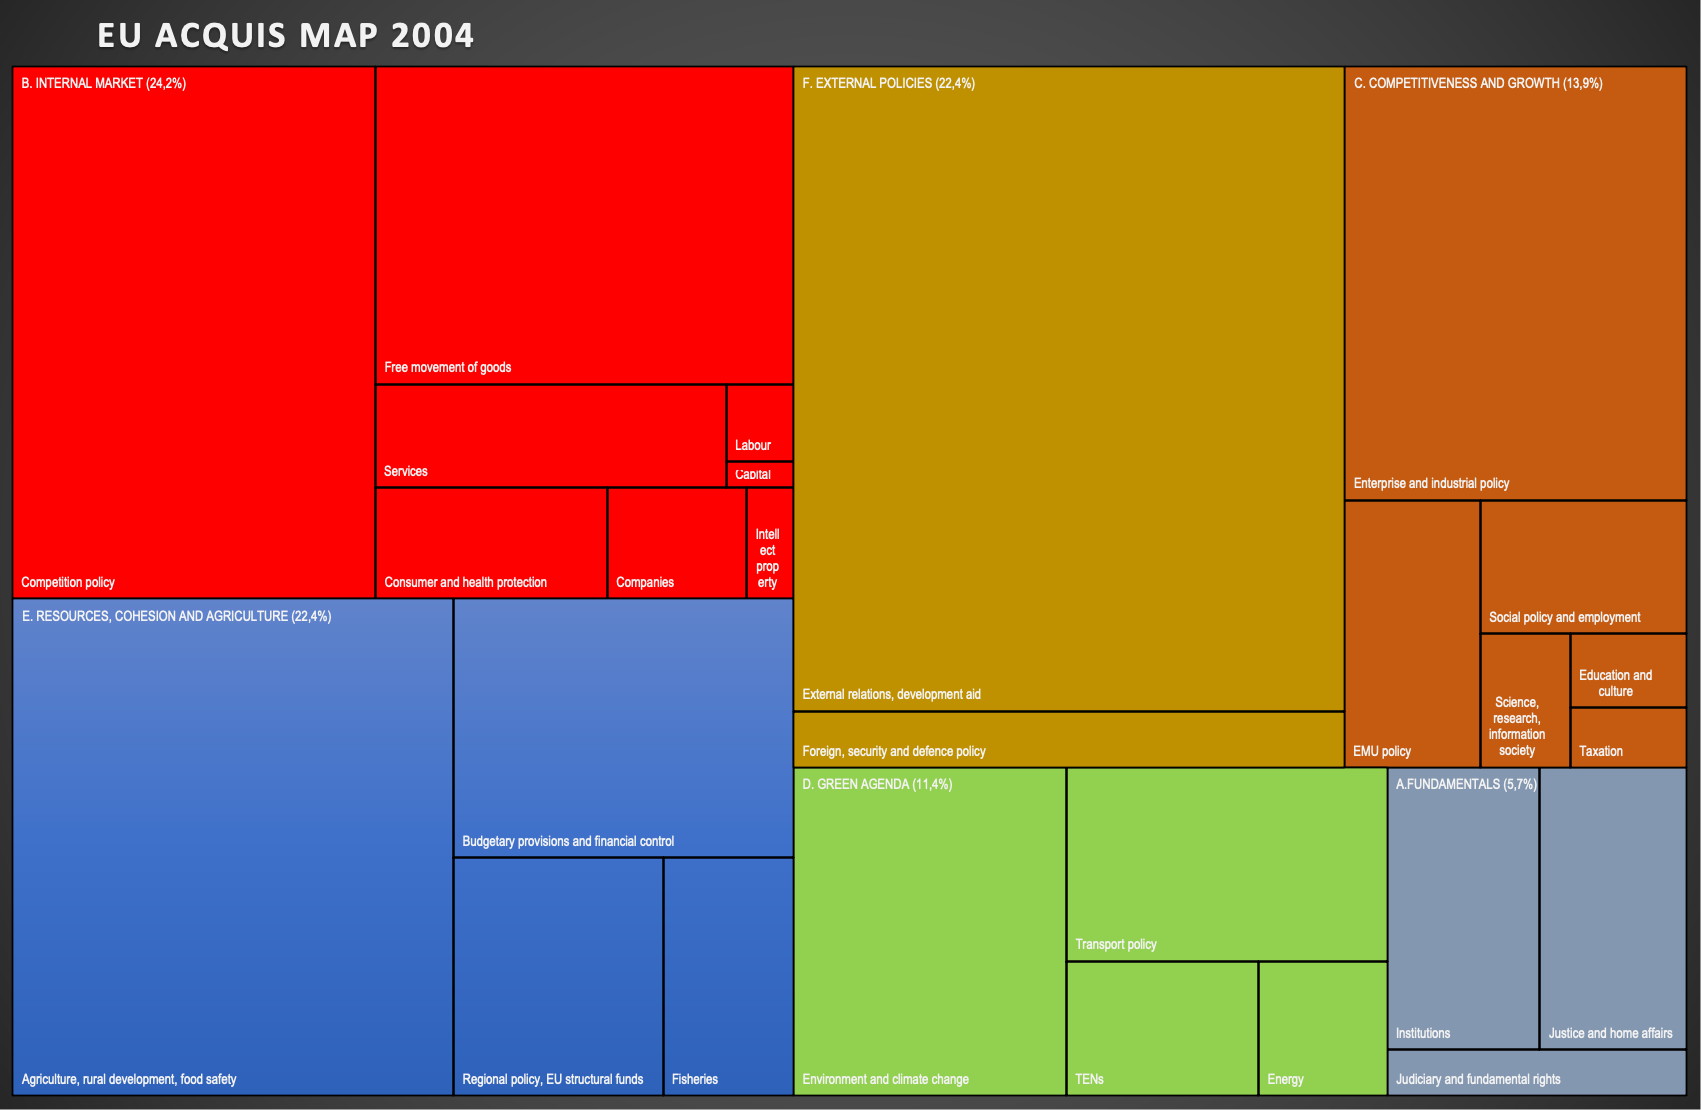Select the Transport policy tile
Image resolution: width=1701 pixels, height=1110 pixels.
(1226, 864)
